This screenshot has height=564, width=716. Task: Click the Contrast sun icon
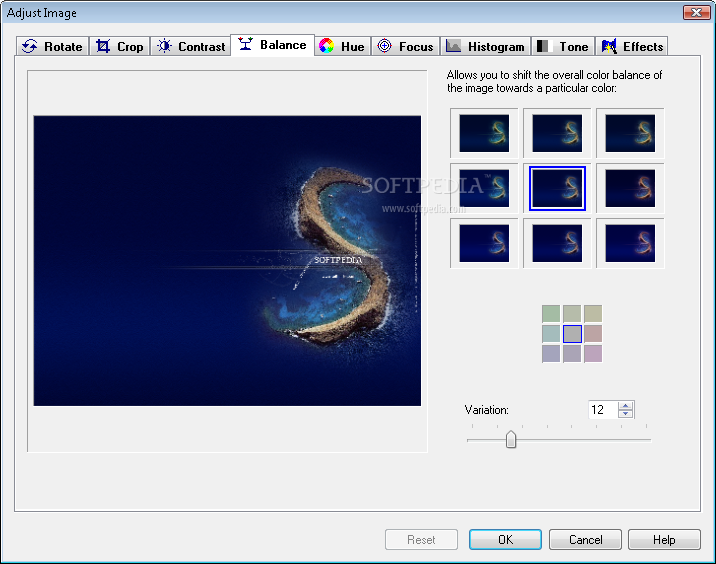click(164, 46)
